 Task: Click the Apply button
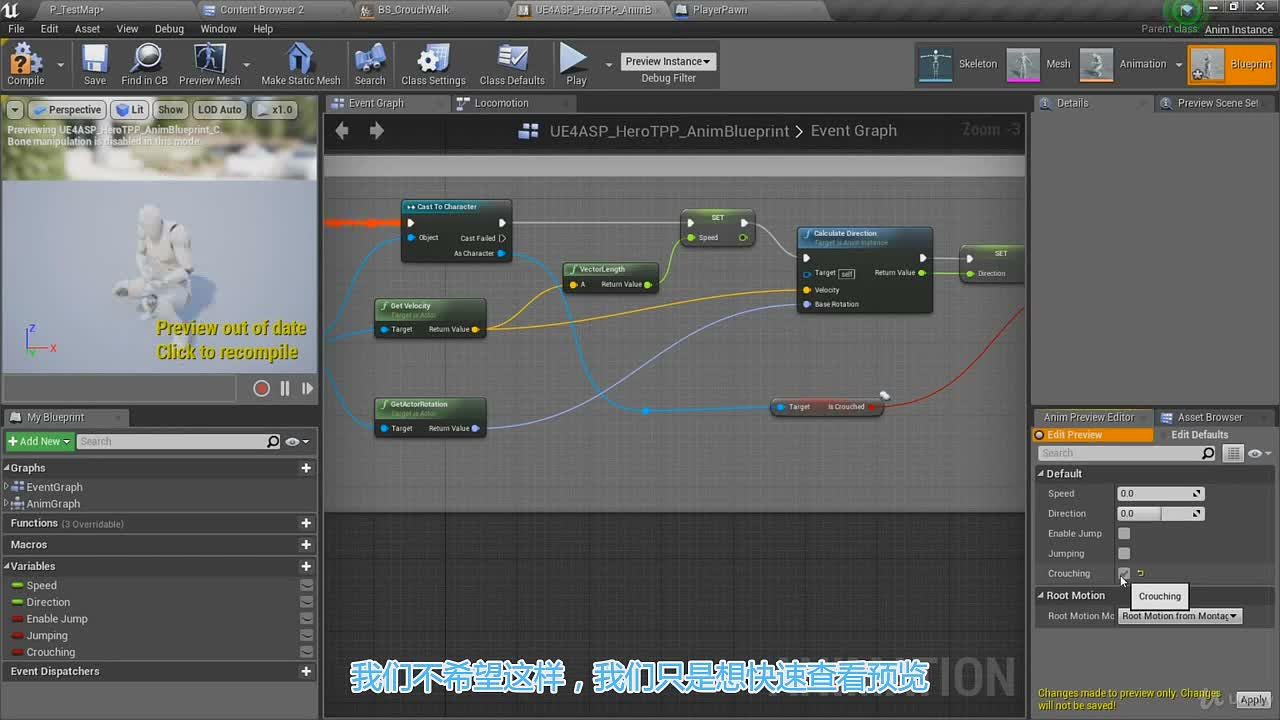tap(1253, 700)
